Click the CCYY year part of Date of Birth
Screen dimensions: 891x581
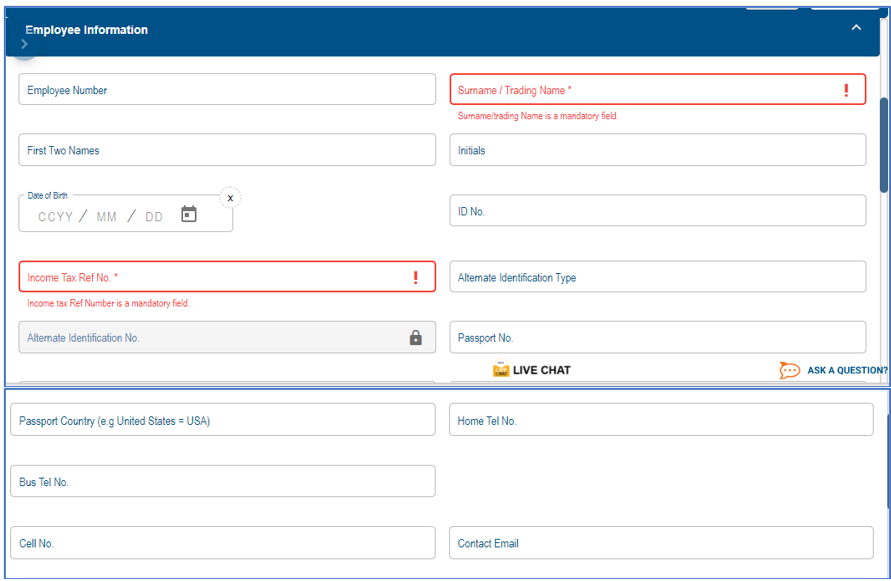(x=55, y=217)
